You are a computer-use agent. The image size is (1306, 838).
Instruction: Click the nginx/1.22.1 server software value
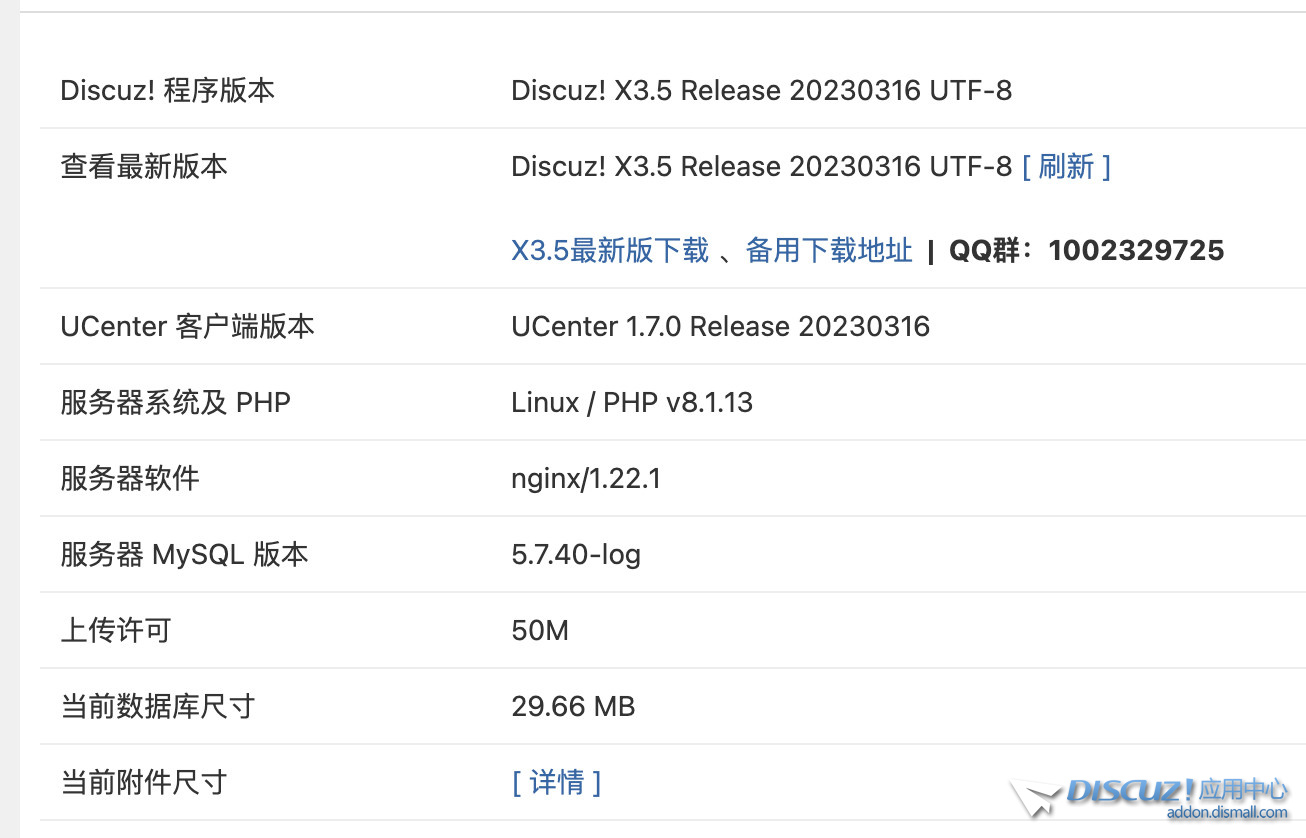point(586,478)
